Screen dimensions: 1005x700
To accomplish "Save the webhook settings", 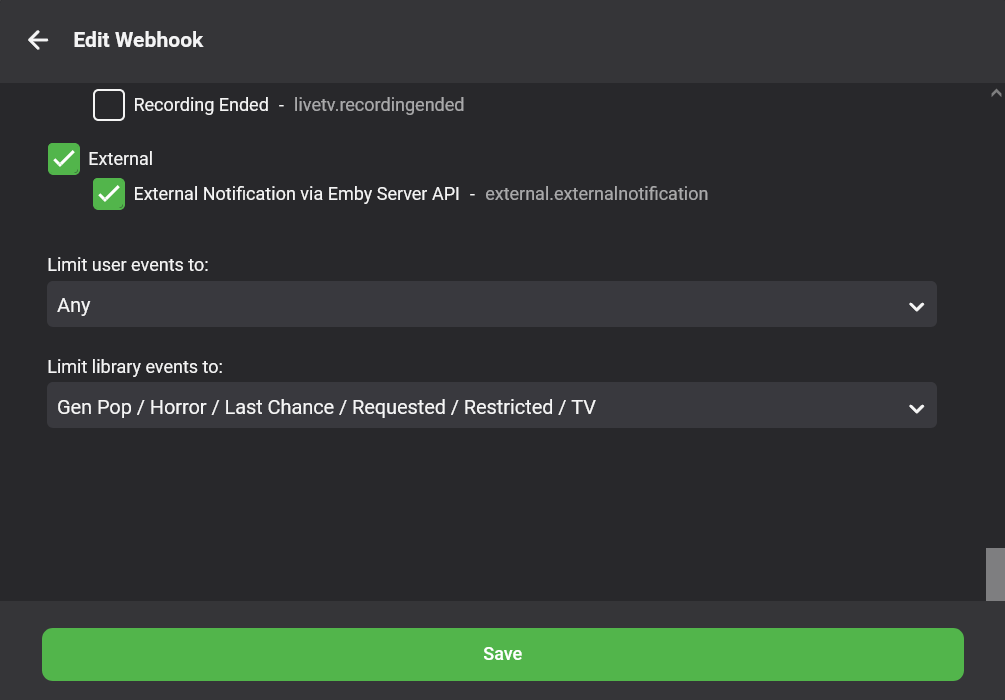I will click(502, 654).
